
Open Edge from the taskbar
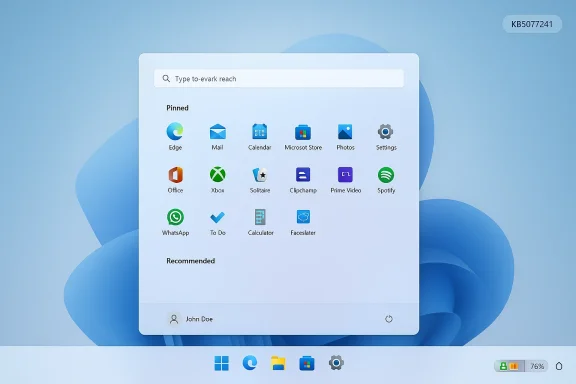point(250,363)
